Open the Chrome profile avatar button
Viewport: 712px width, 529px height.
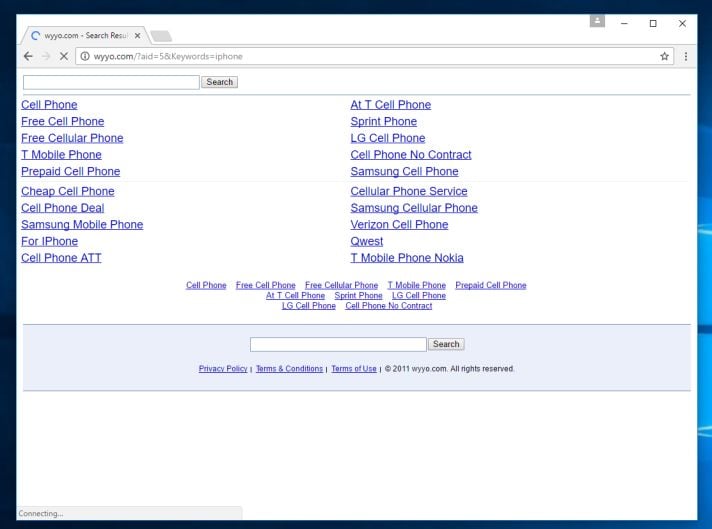(x=597, y=21)
